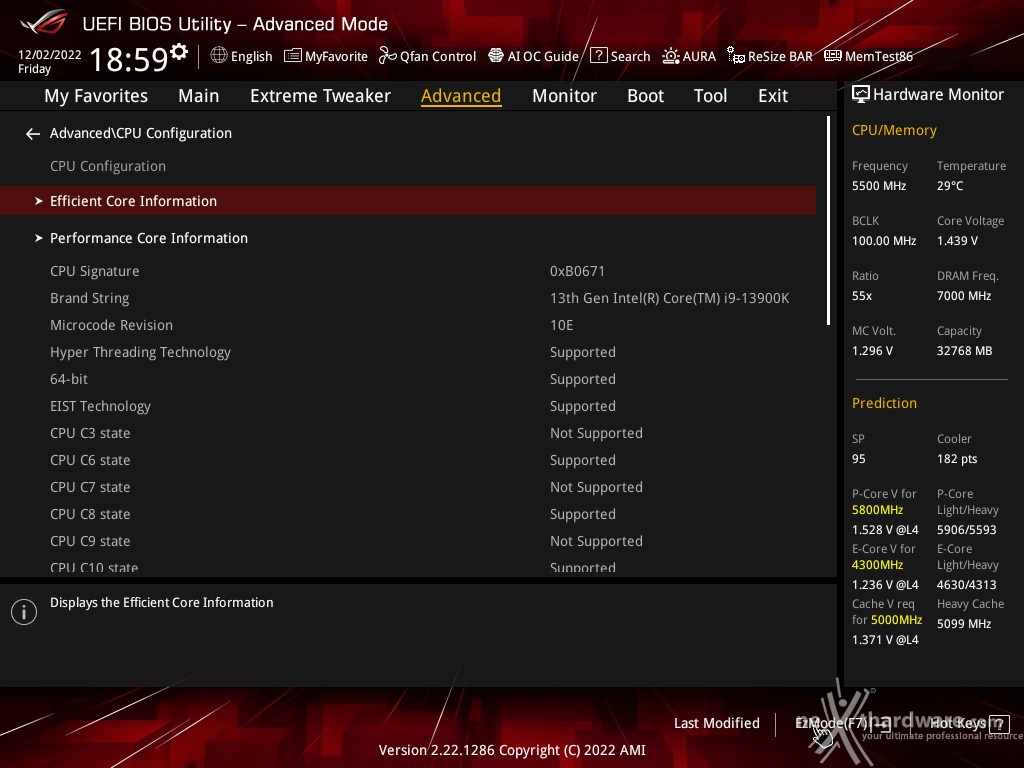This screenshot has height=768, width=1024.
Task: Toggle AURA lighting control
Action: point(689,56)
